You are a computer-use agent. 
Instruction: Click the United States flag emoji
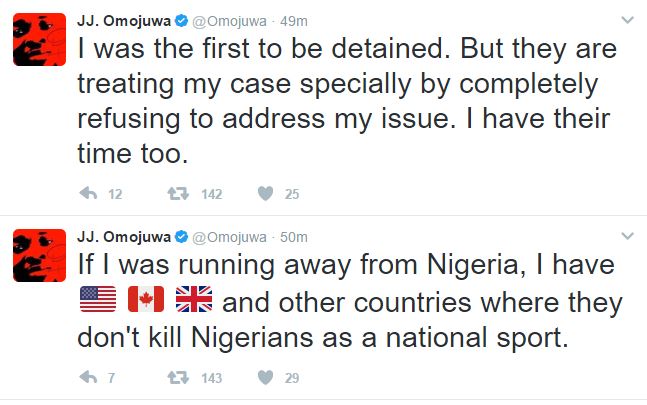[x=97, y=301]
